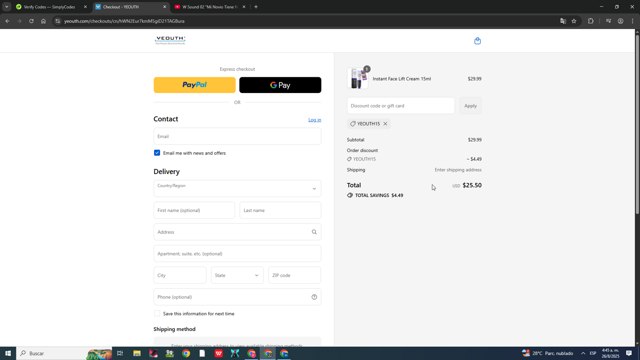Toggle Email me with news and offers
640x360 pixels.
click(x=157, y=153)
